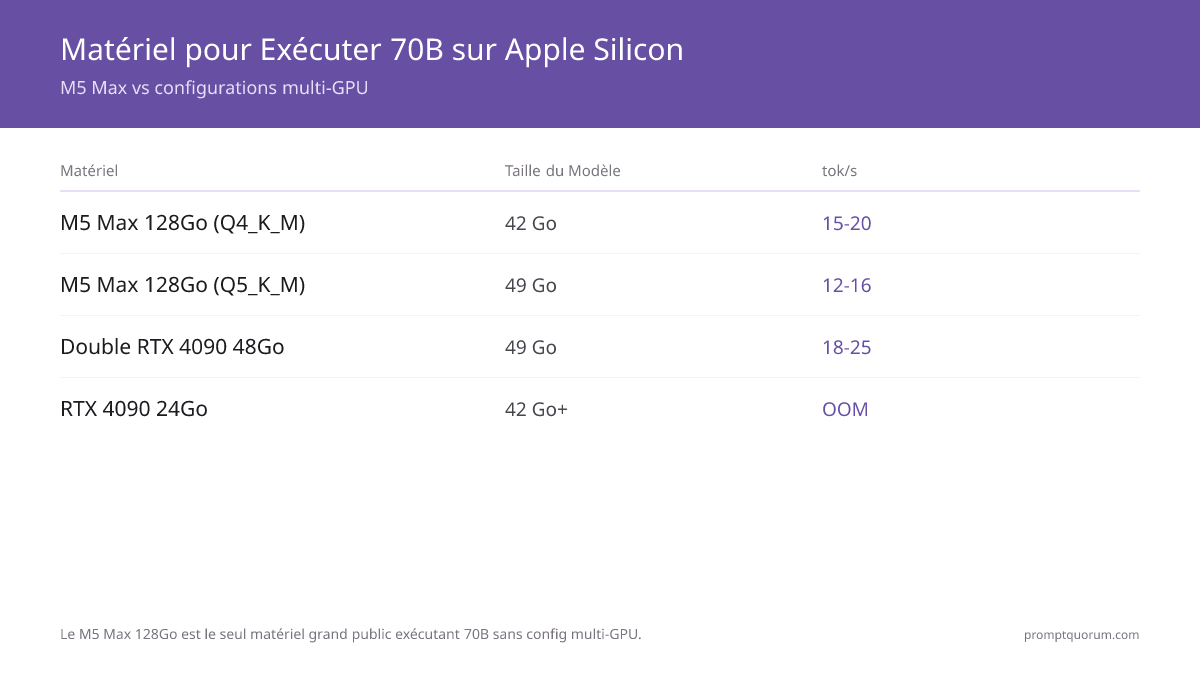Click the subtitle 'M5 Max vs configurations multi-GPU'
The width and height of the screenshot is (1200, 675).
point(214,88)
